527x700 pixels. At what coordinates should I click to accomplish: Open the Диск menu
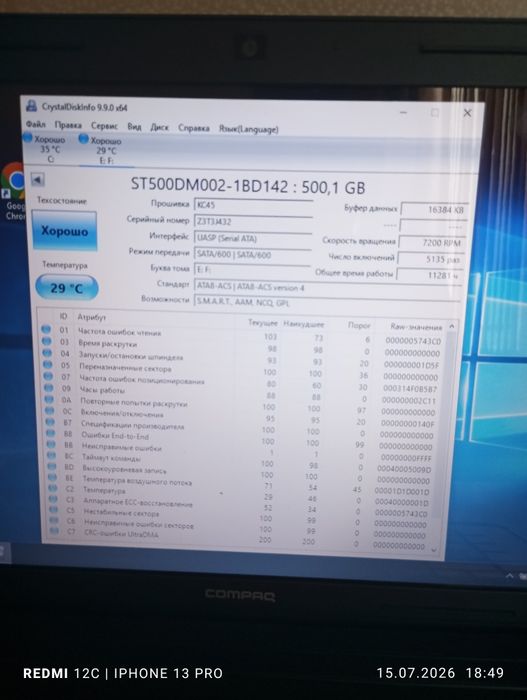click(x=159, y=127)
